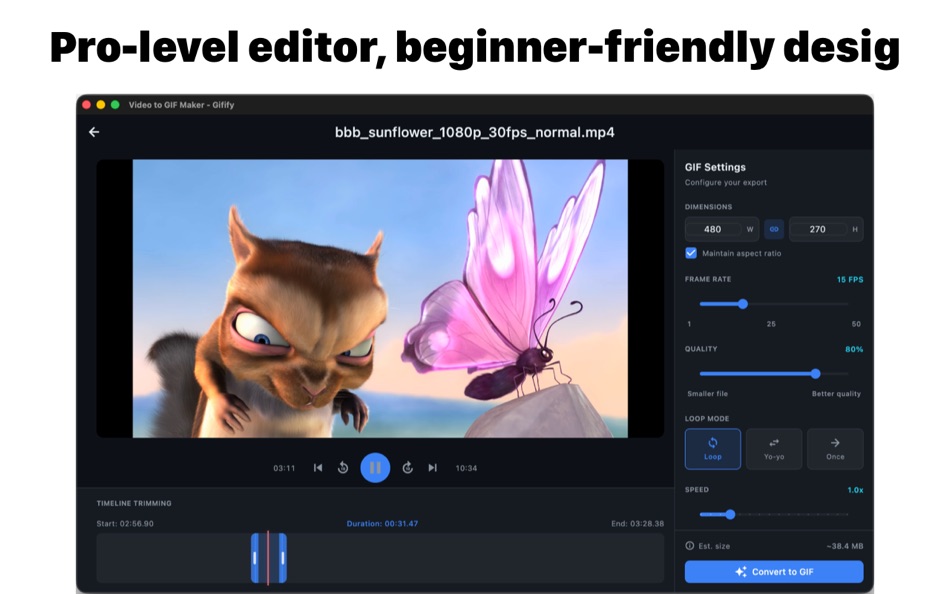Viewport: 950px width, 594px height.
Task: Click the width field showing 480
Action: coord(711,229)
